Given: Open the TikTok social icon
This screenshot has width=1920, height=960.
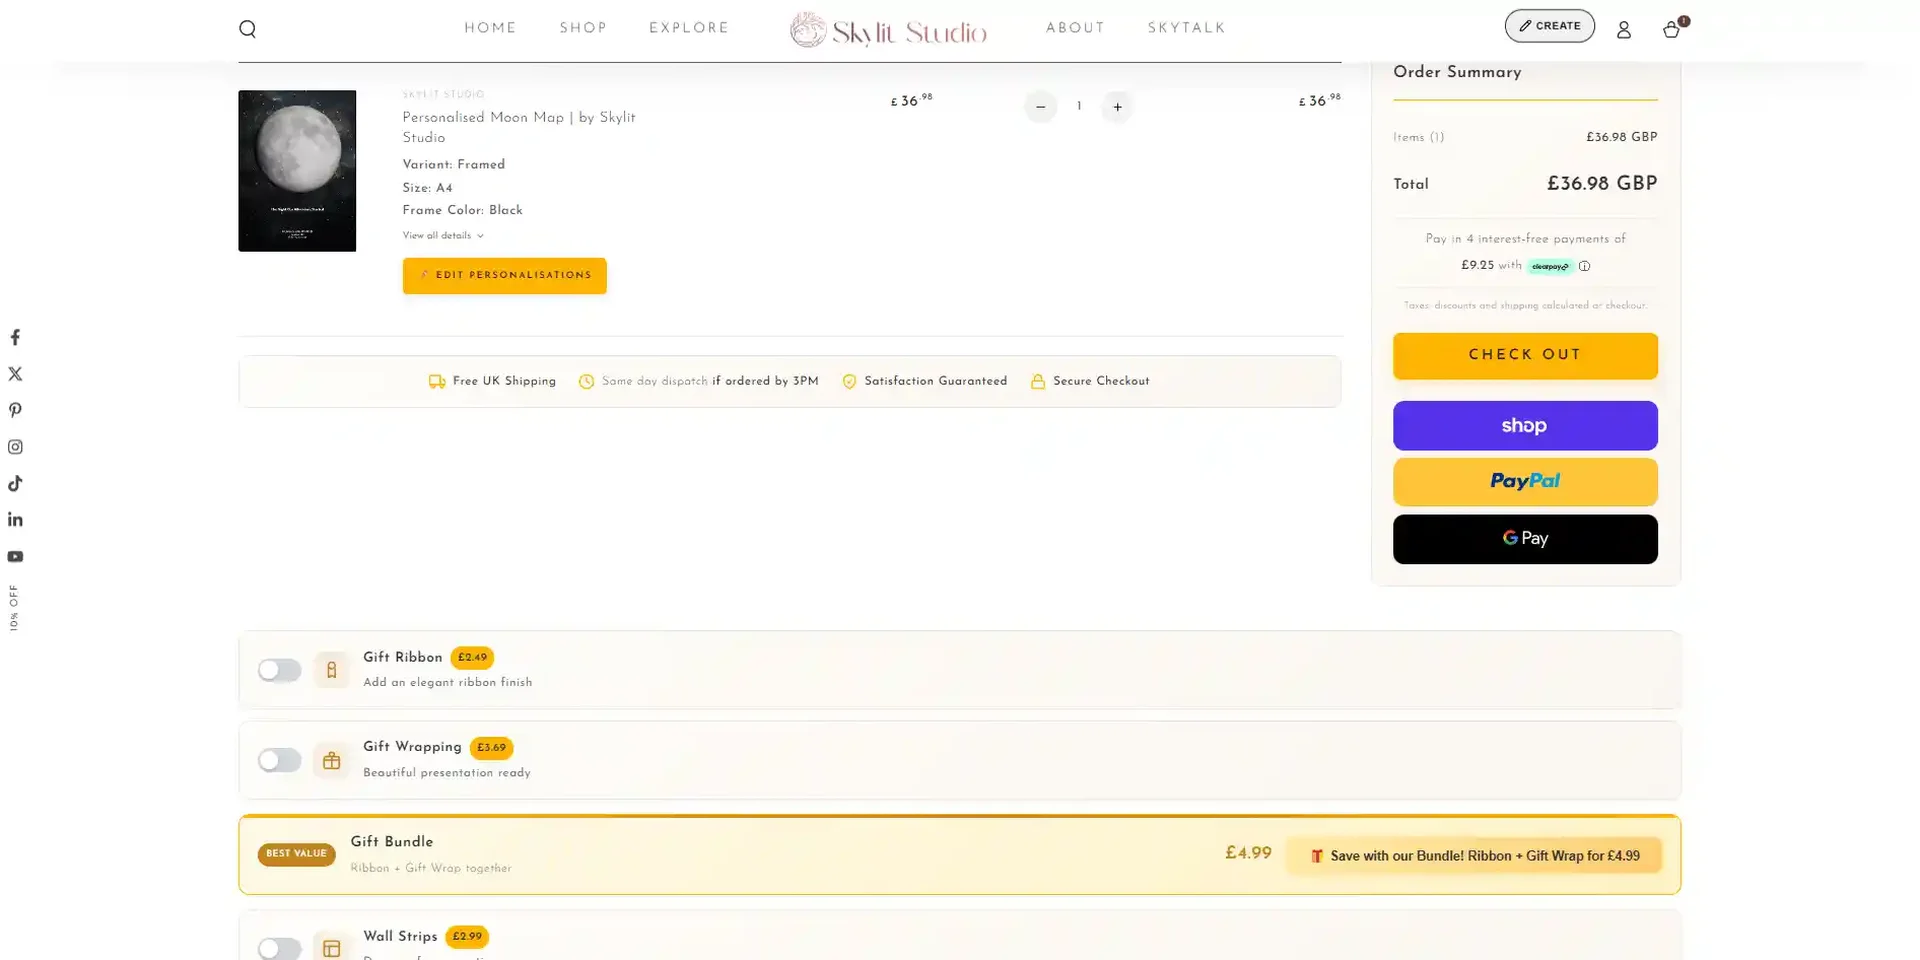Looking at the screenshot, I should (15, 483).
